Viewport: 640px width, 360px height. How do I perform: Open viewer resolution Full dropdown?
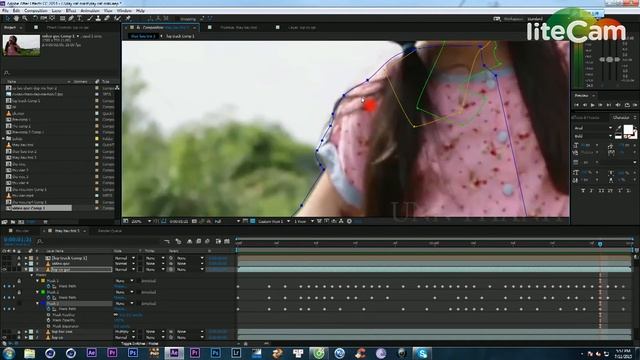click(x=227, y=221)
